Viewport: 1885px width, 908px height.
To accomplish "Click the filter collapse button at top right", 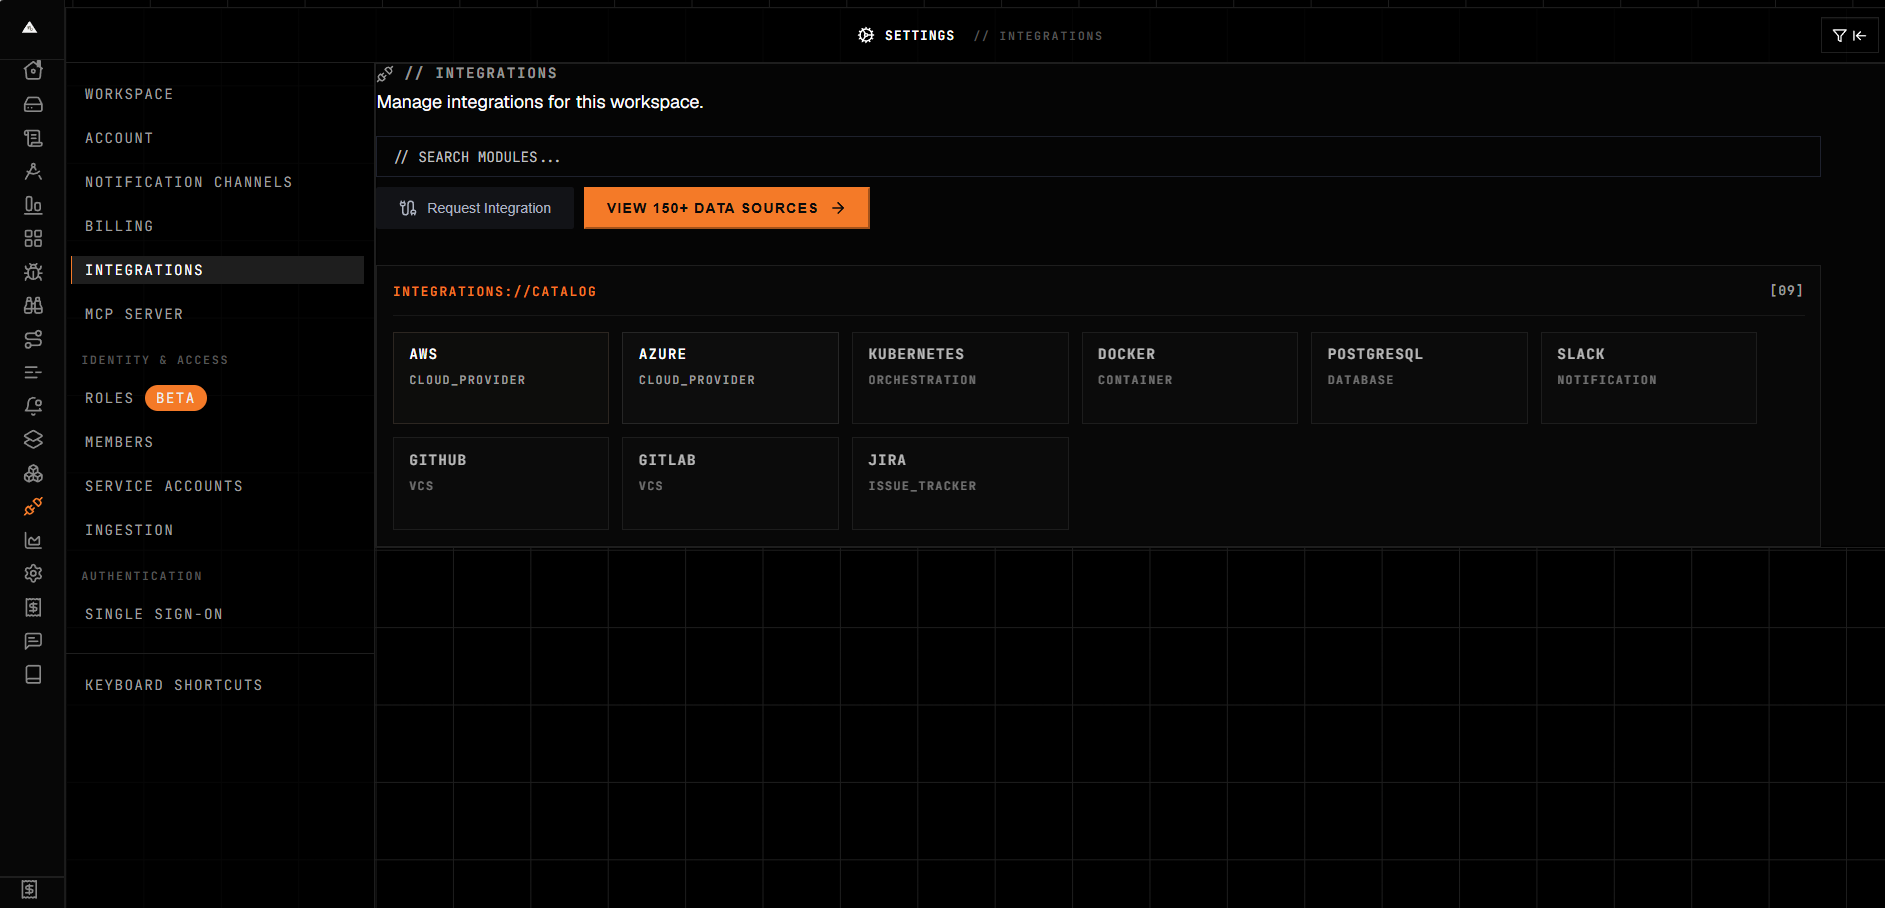I will point(1849,36).
